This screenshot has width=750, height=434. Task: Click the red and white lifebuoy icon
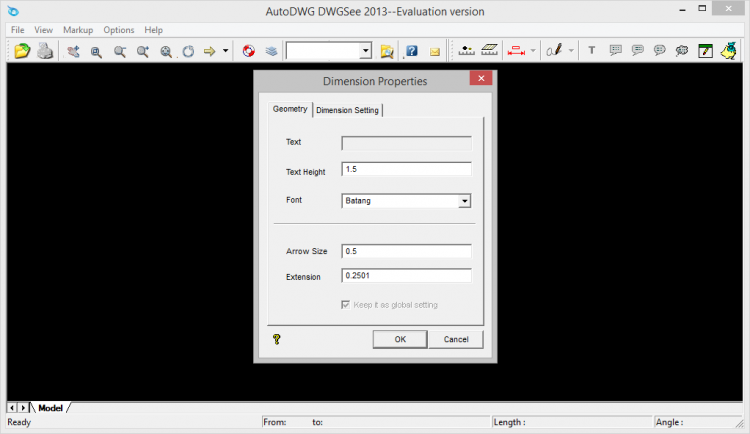click(x=249, y=51)
